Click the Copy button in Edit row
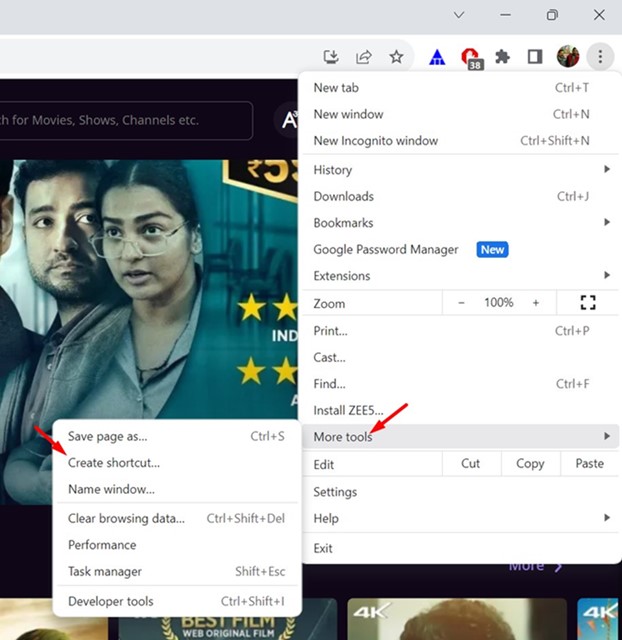 tap(530, 464)
